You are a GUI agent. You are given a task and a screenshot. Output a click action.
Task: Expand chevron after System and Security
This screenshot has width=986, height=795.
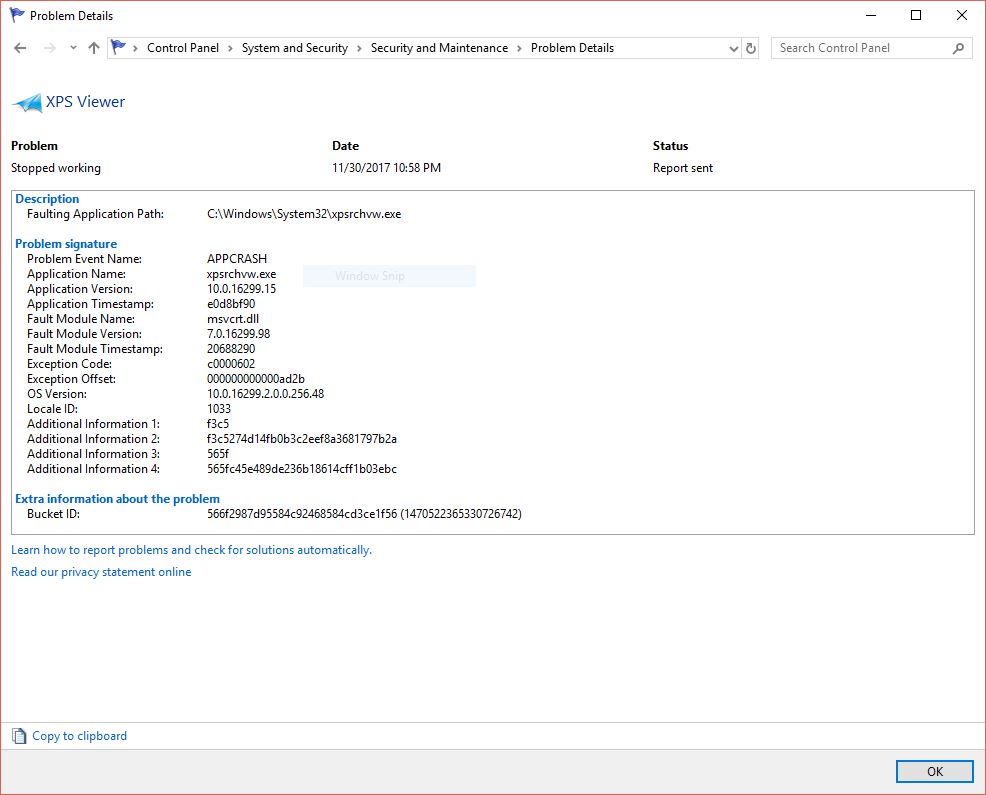(359, 48)
